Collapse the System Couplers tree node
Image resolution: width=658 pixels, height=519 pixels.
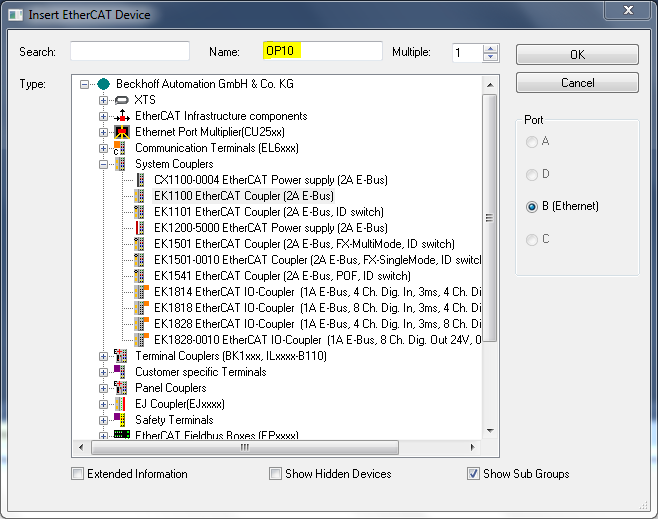103,164
